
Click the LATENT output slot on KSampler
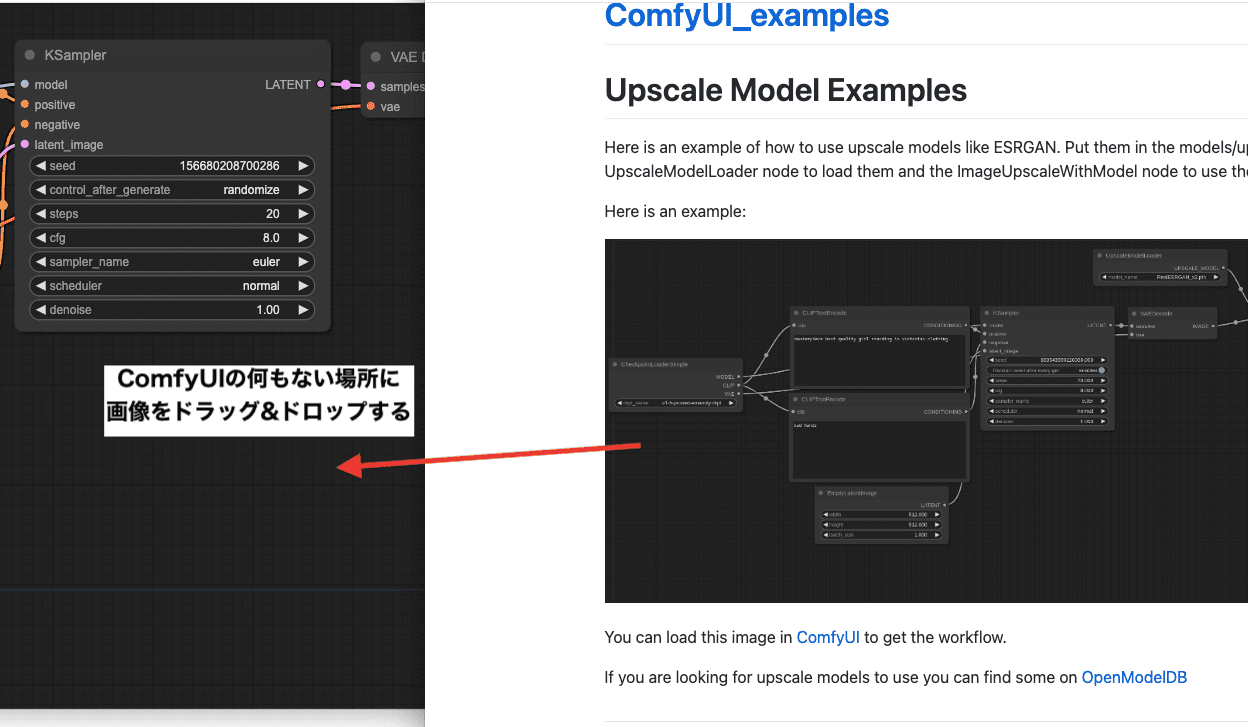click(320, 85)
